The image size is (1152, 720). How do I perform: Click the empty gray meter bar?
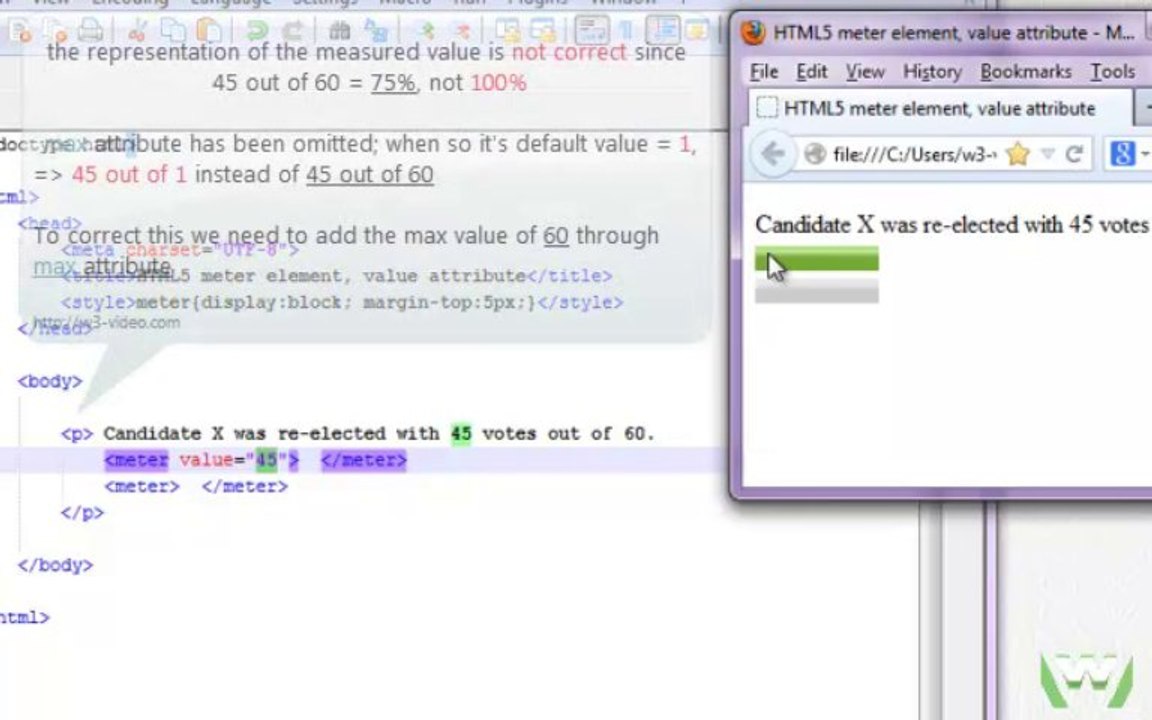click(x=816, y=290)
